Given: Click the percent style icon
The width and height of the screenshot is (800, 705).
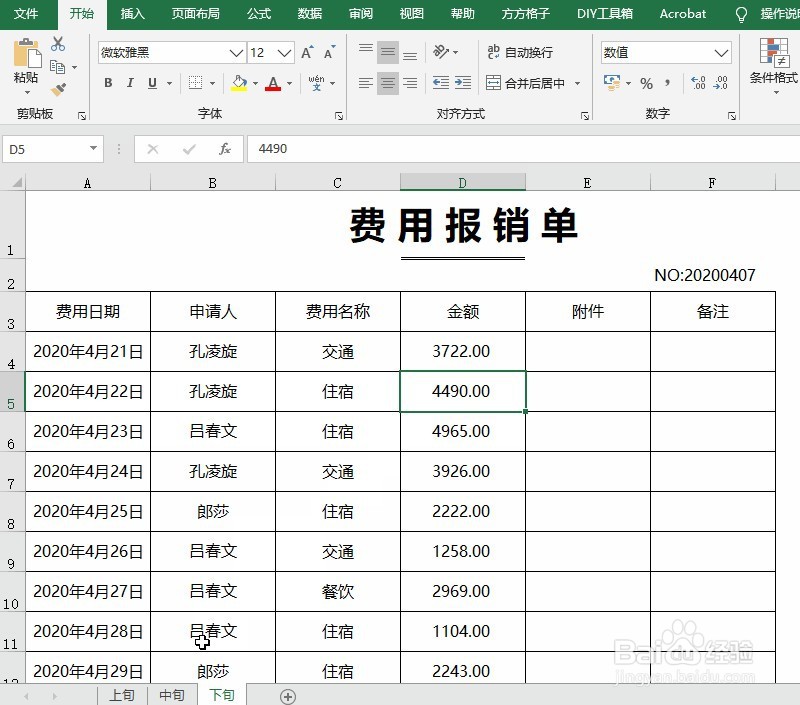Looking at the screenshot, I should coord(646,83).
